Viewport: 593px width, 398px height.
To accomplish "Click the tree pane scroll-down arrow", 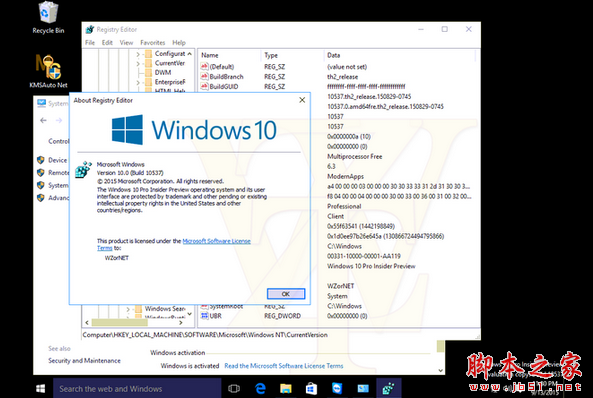I will point(189,314).
